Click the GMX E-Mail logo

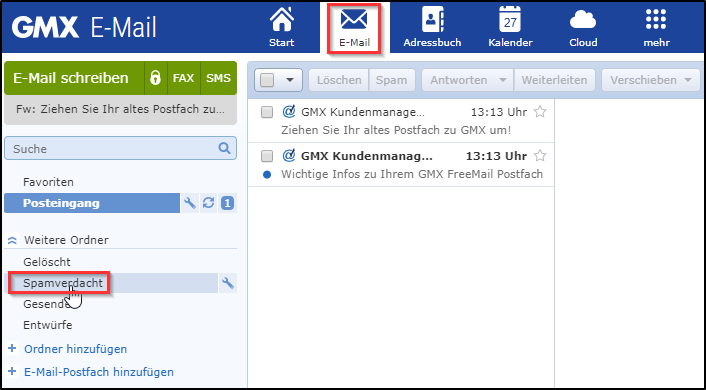84,27
